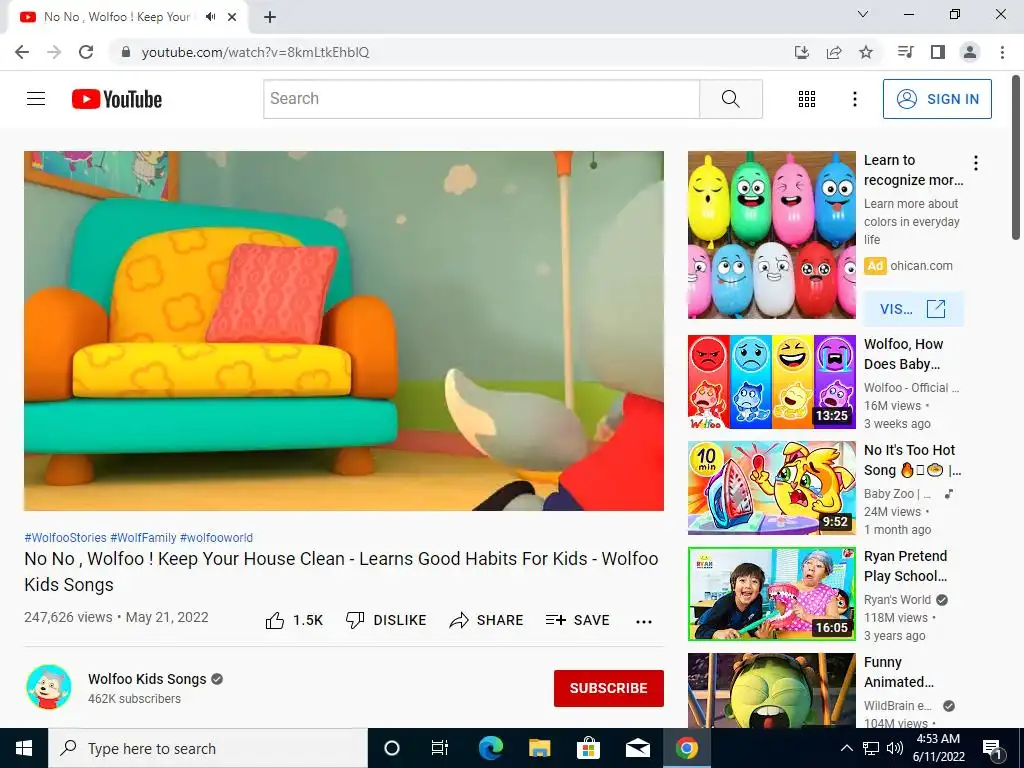Open Wolfoo Kids Songs channel avatar
Viewport: 1024px width, 768px height.
(x=49, y=687)
